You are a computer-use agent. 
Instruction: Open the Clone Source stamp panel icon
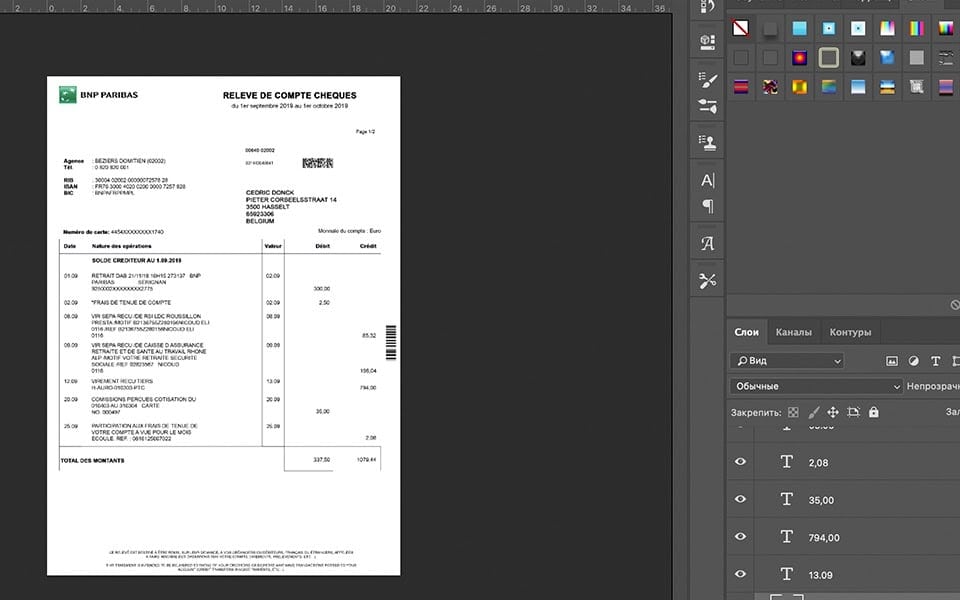point(707,143)
